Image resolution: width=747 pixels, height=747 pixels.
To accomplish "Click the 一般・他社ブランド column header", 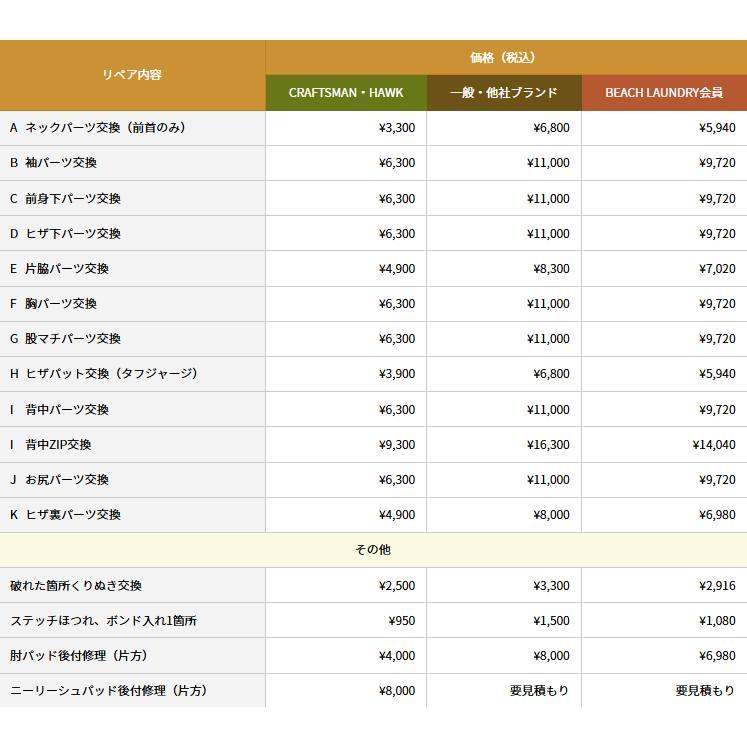I will (503, 93).
